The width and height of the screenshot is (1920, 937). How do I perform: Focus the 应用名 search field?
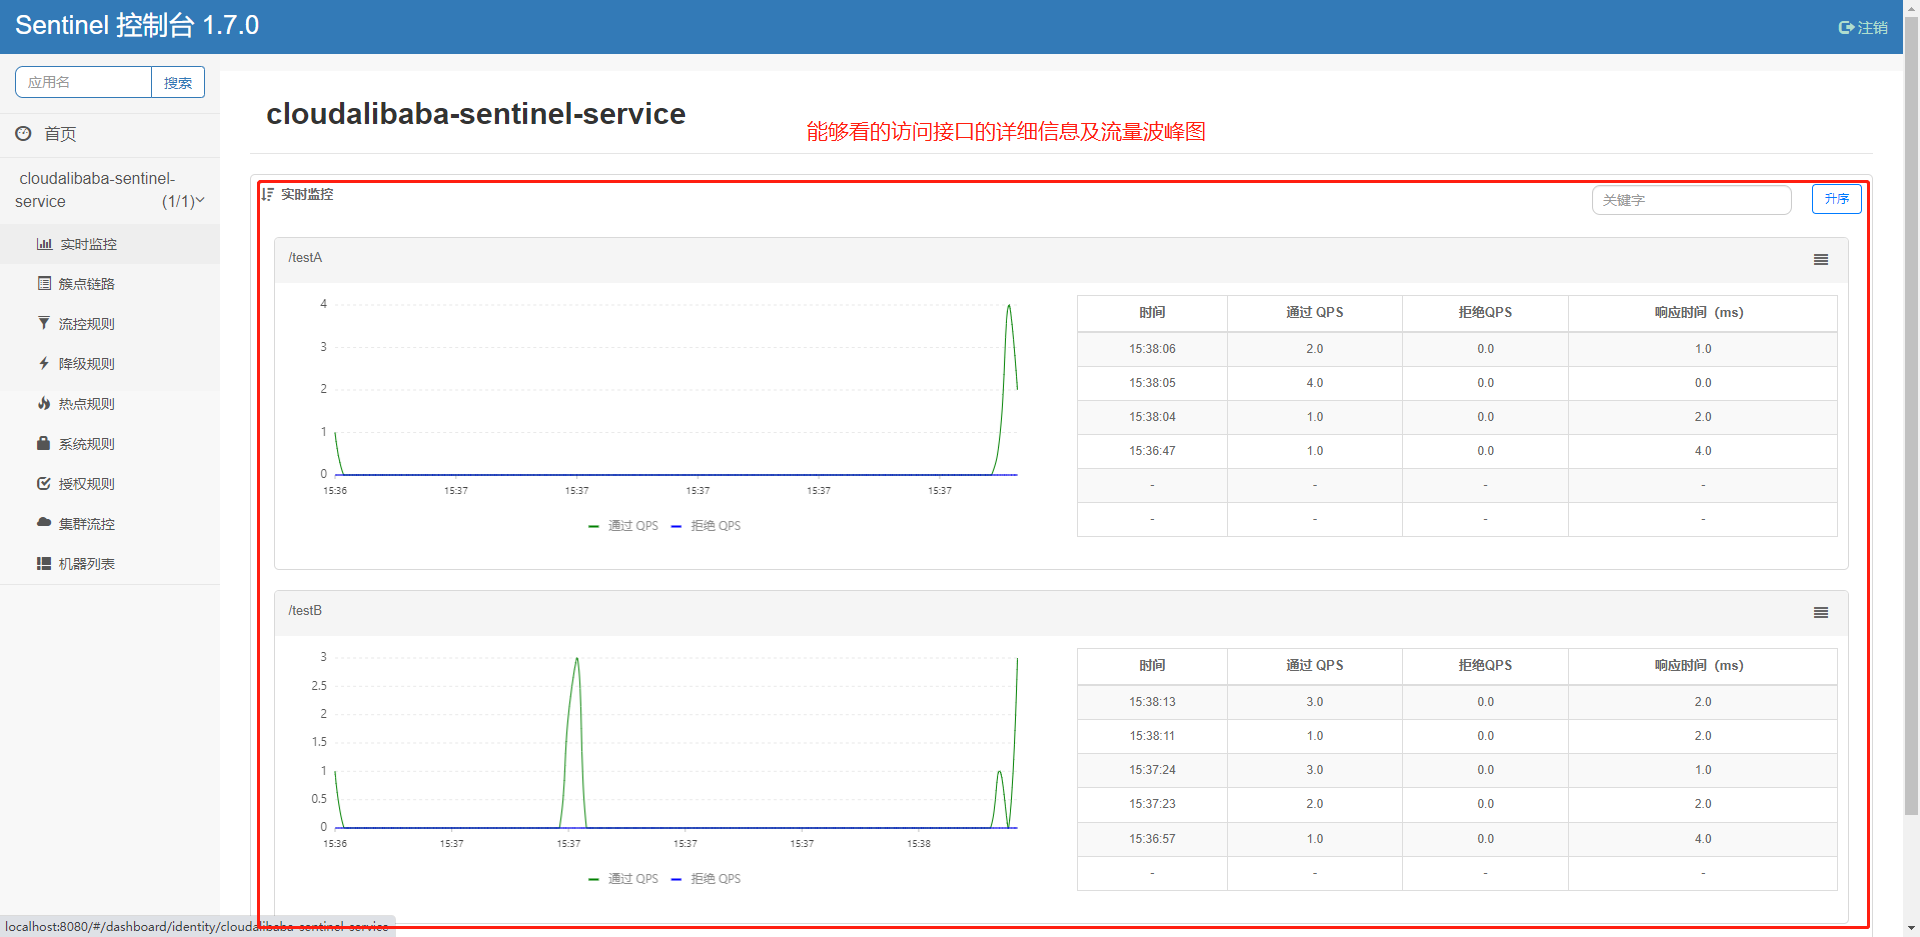(x=84, y=82)
